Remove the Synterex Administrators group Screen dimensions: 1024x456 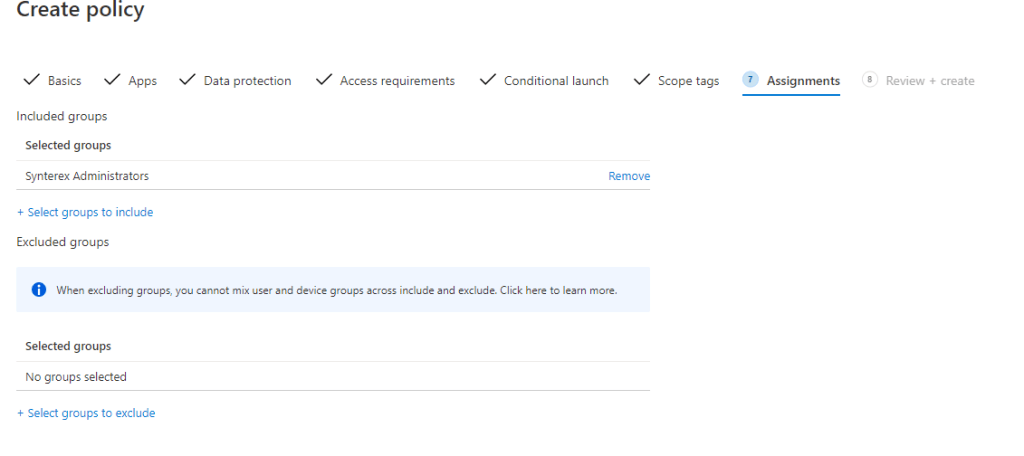pyautogui.click(x=629, y=176)
